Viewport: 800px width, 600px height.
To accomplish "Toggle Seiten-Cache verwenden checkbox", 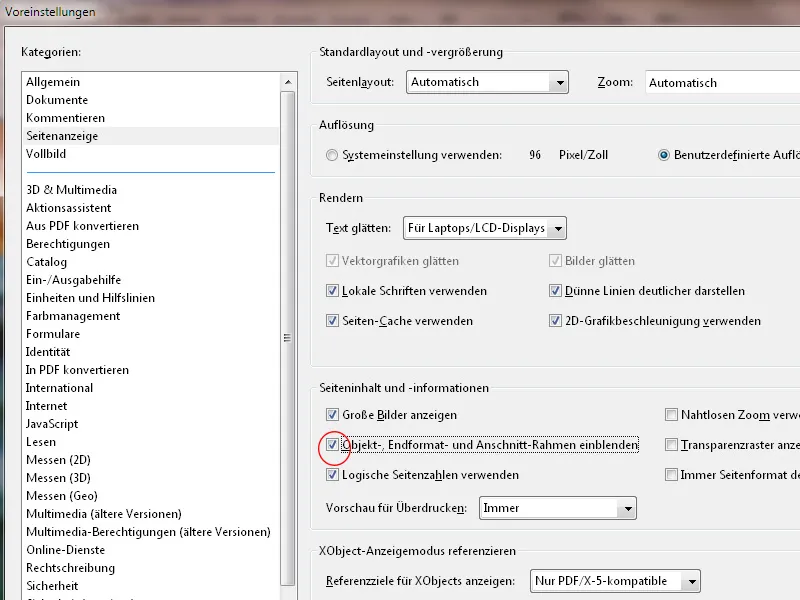I will coord(332,321).
